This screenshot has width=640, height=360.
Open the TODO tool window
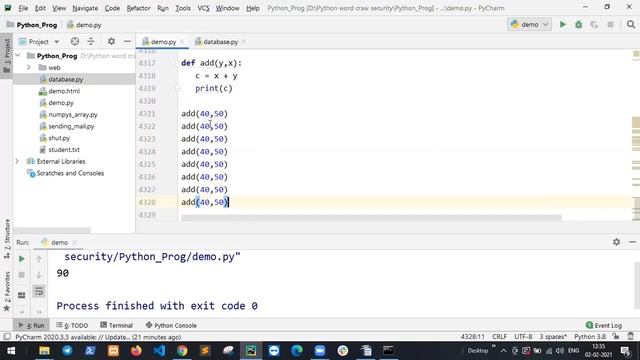72,325
